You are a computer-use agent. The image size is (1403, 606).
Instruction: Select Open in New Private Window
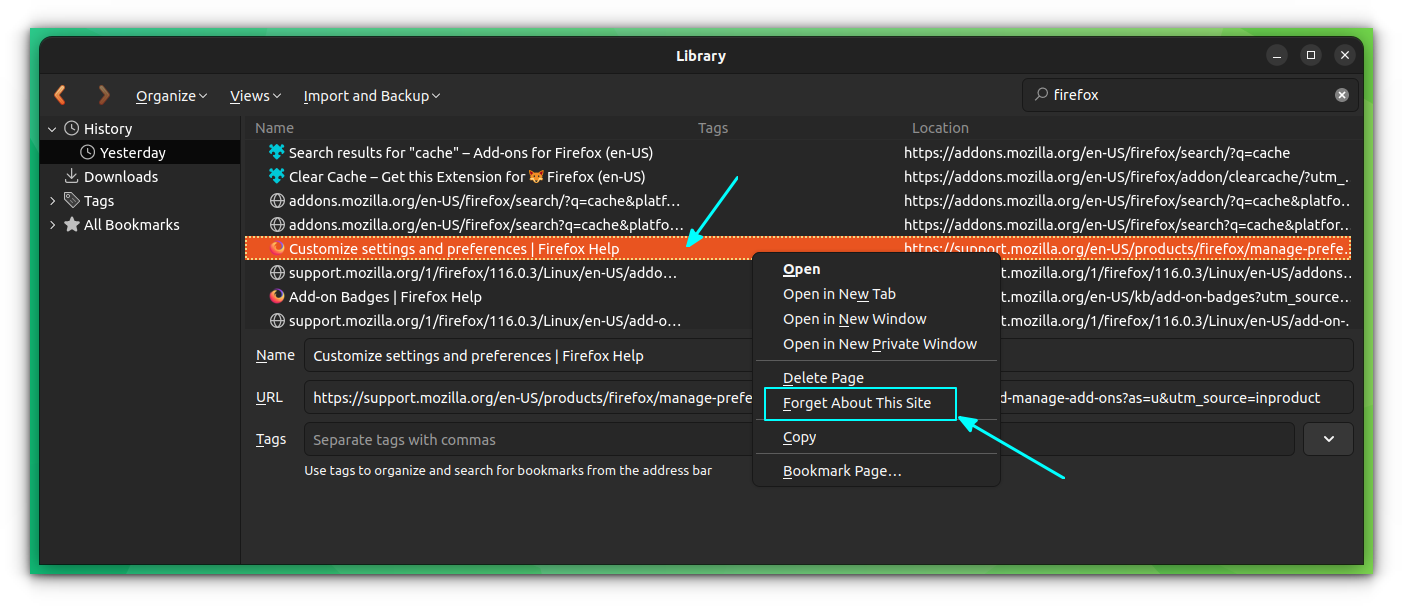879,343
